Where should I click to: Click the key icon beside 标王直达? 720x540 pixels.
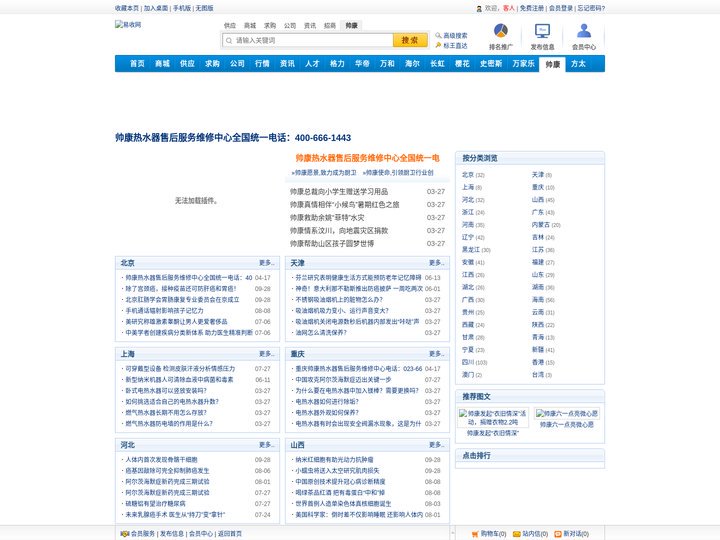(438, 45)
